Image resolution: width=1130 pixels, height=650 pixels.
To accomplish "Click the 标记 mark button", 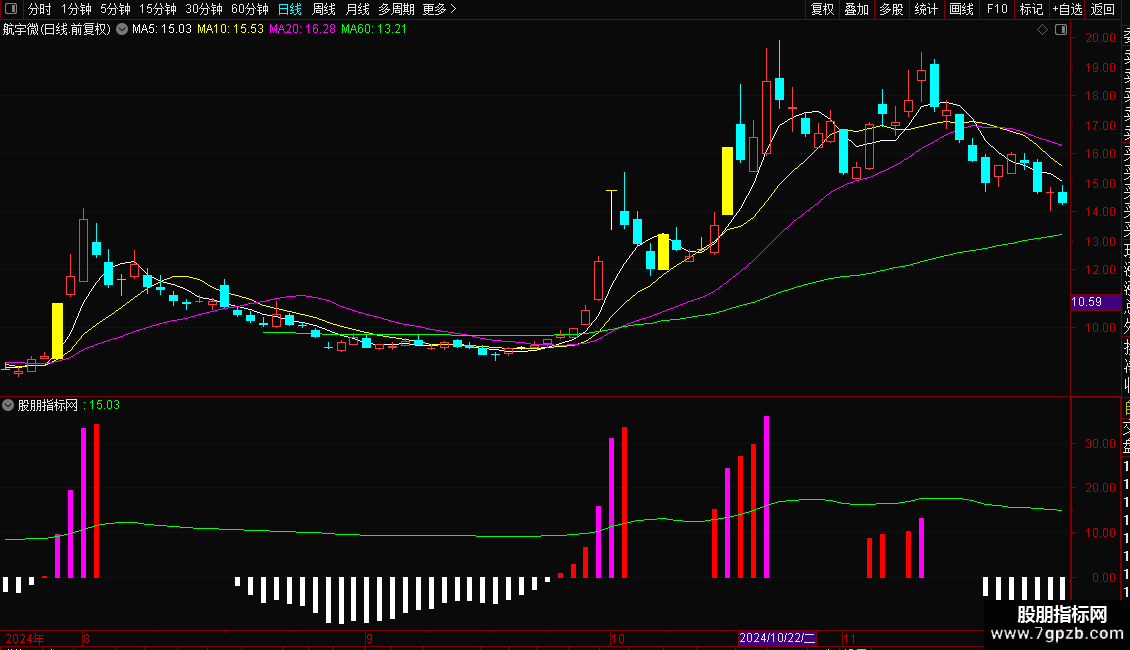I will (x=1031, y=9).
